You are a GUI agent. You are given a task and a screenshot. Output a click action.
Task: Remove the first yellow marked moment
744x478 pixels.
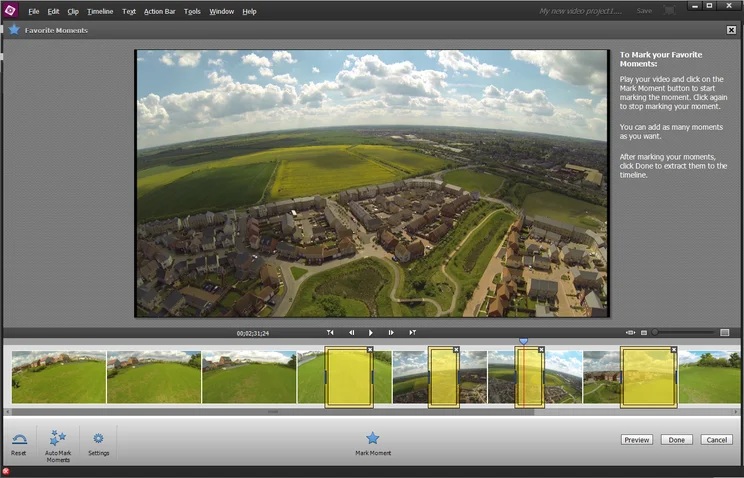(370, 349)
